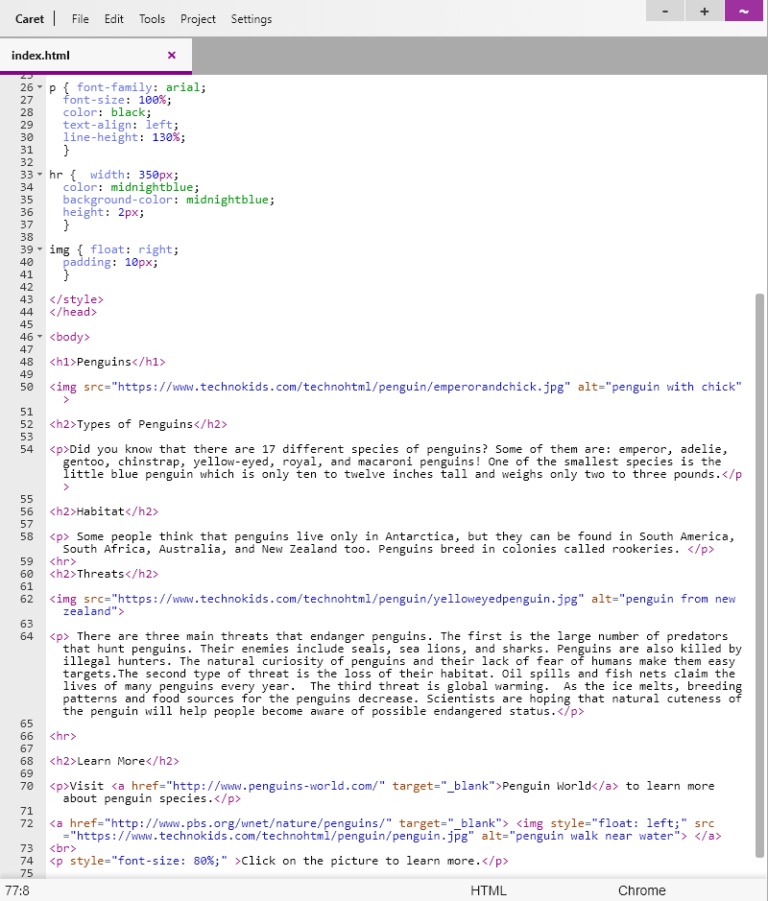Click the <hr> tag on line 66
Viewport: 768px width, 901px height.
click(63, 736)
